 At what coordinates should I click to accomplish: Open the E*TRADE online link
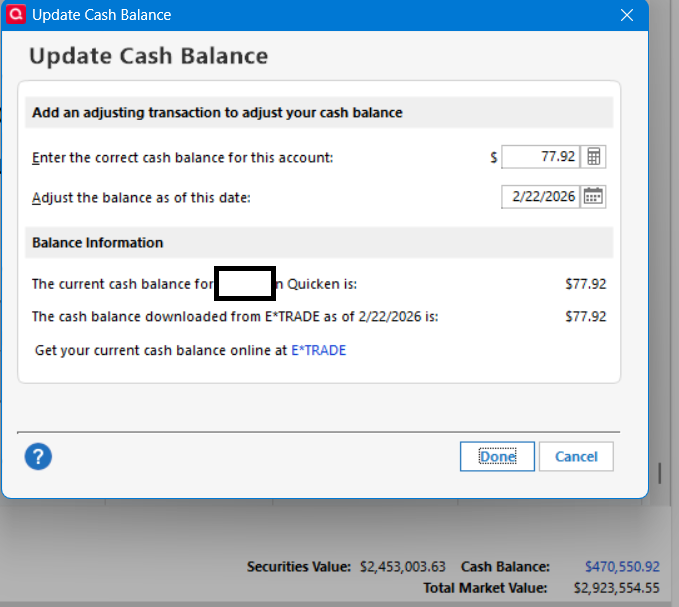pyautogui.click(x=319, y=350)
